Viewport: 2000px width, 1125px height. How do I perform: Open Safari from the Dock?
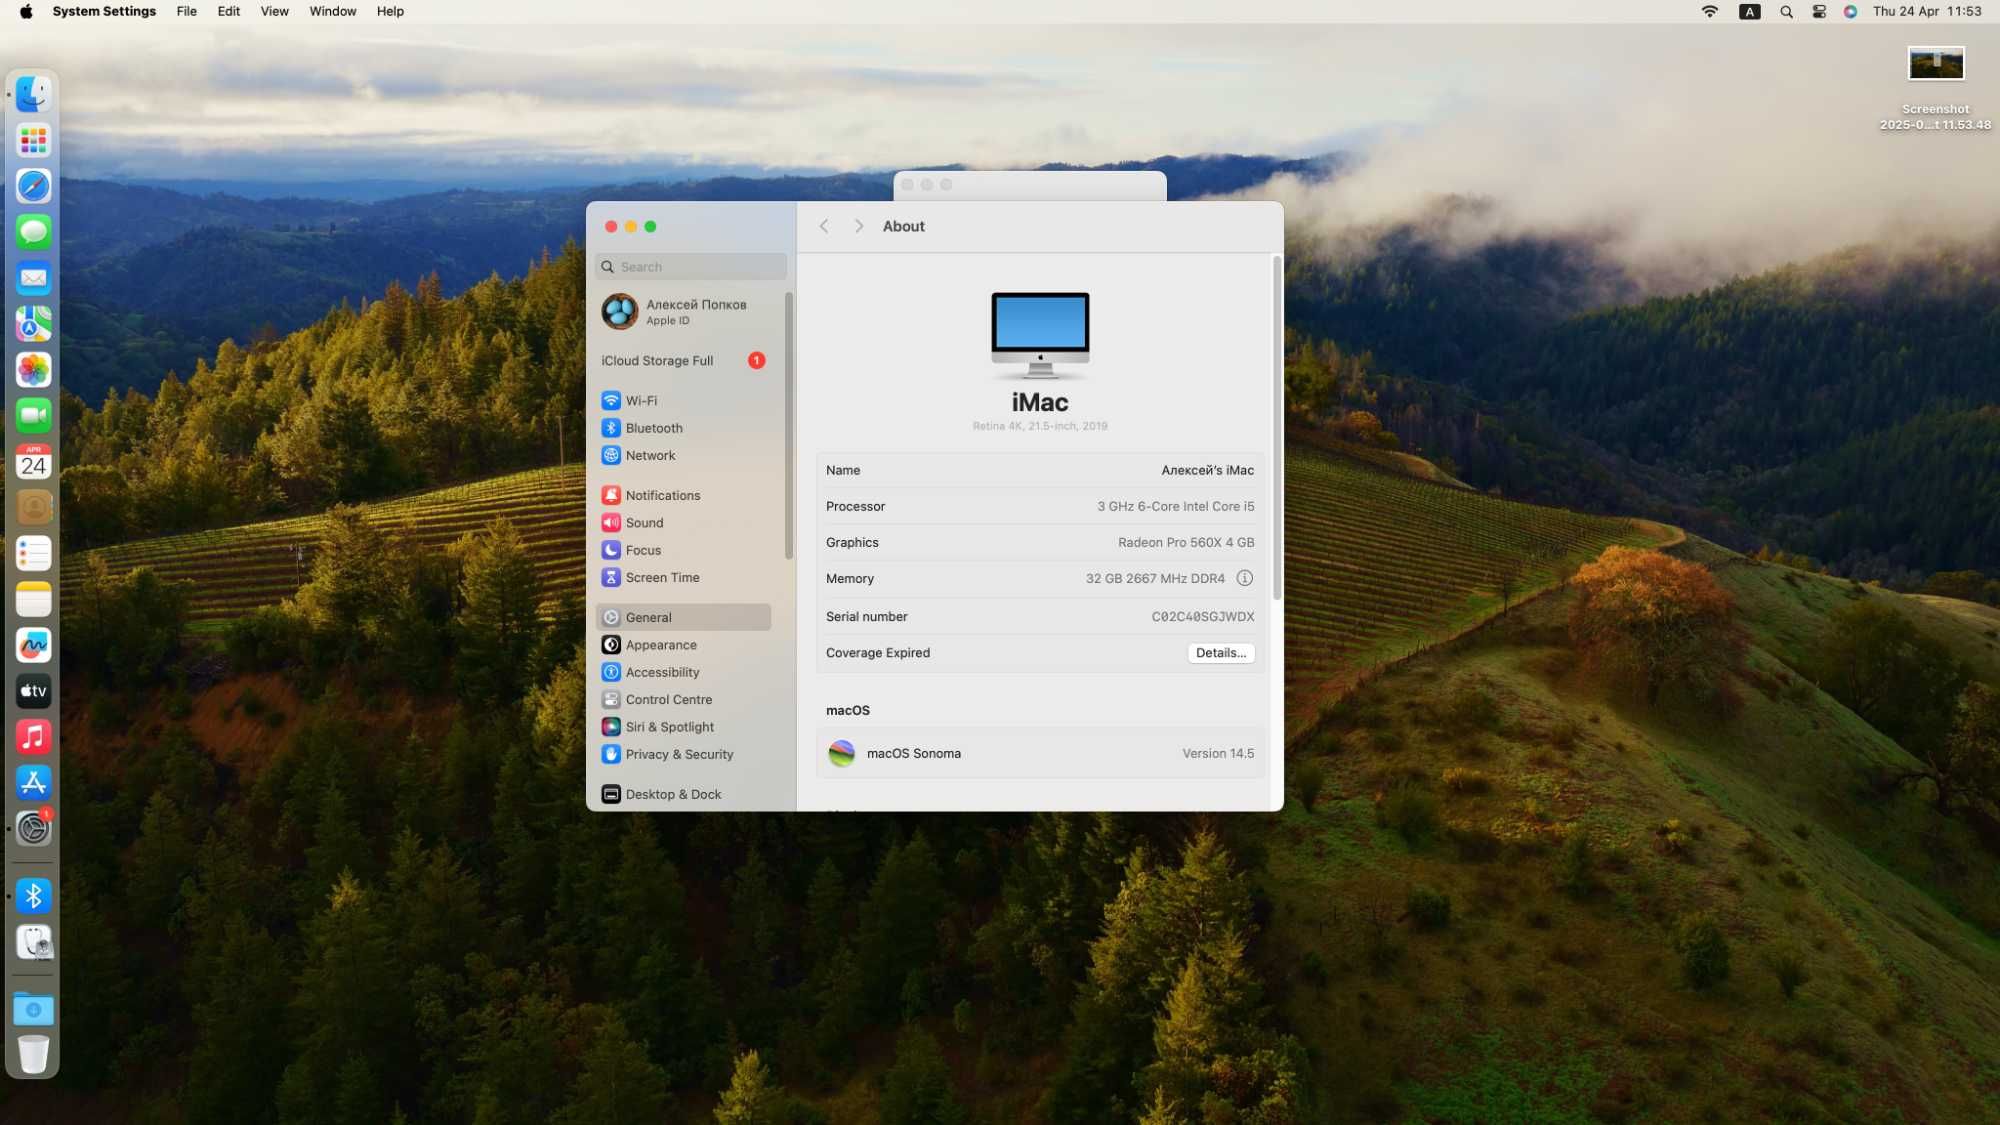point(33,187)
